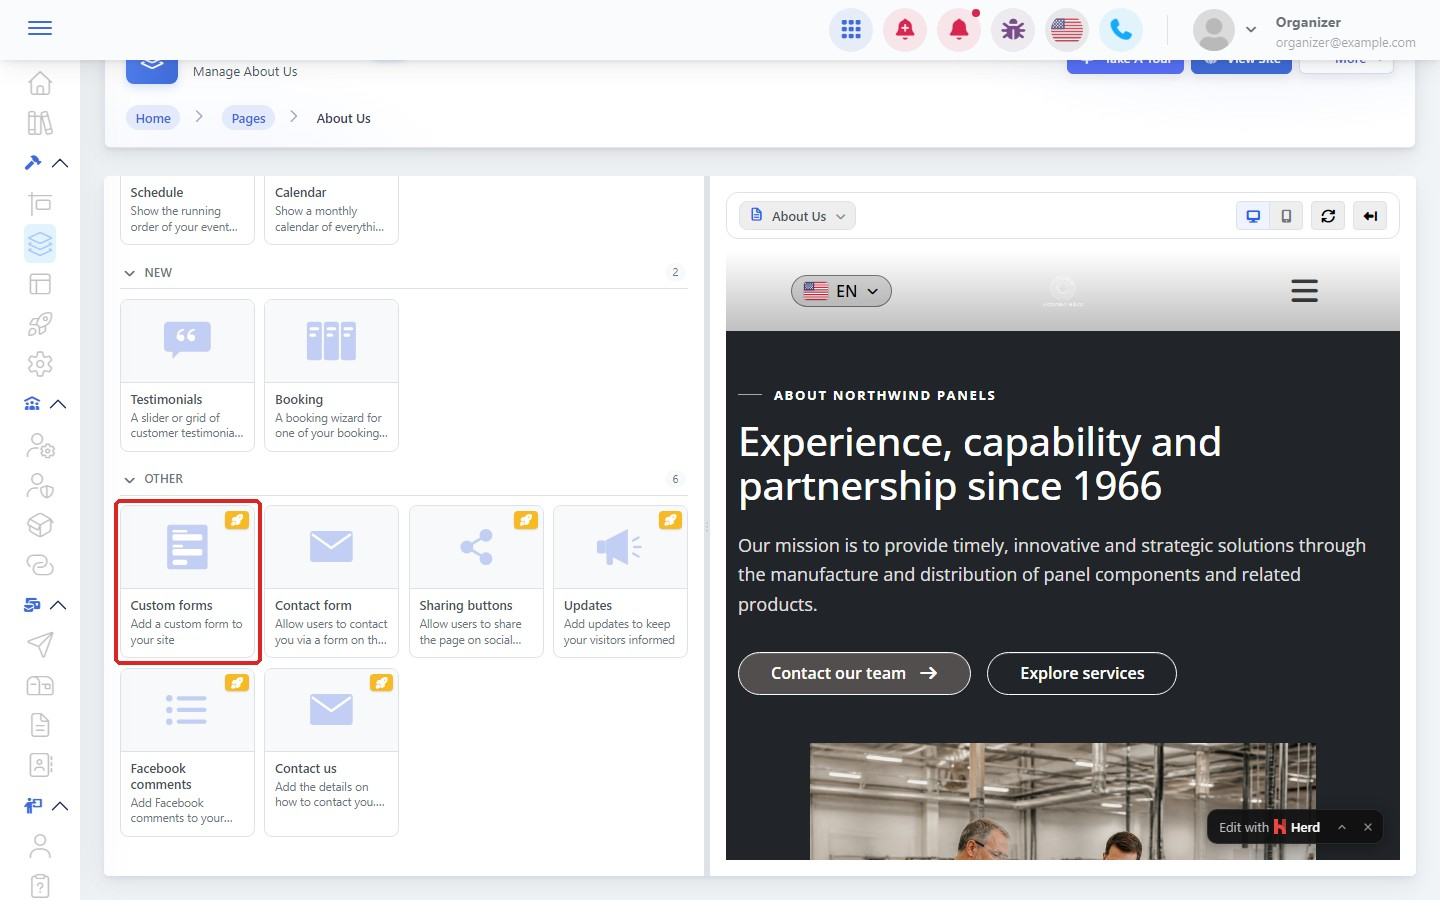Go to Home breadcrumb

point(153,118)
